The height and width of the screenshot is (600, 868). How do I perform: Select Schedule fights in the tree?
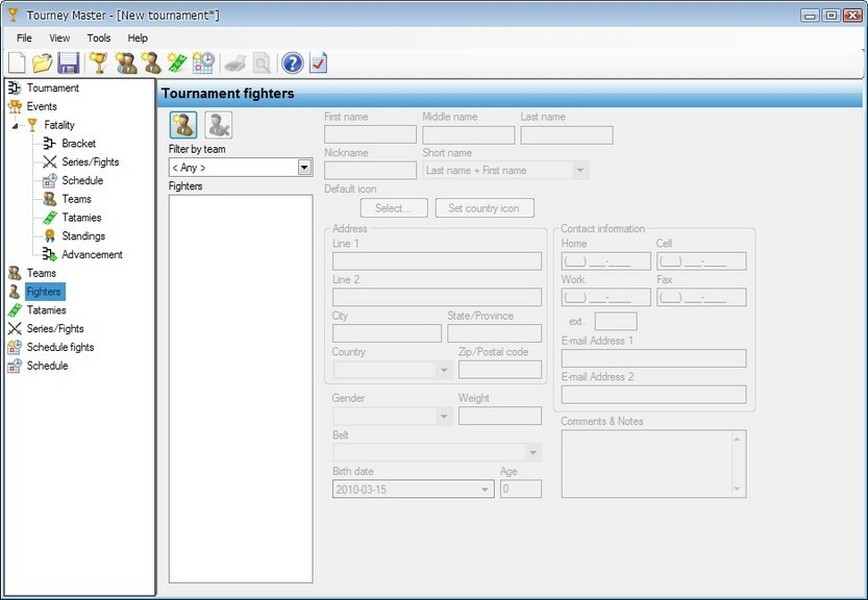60,347
